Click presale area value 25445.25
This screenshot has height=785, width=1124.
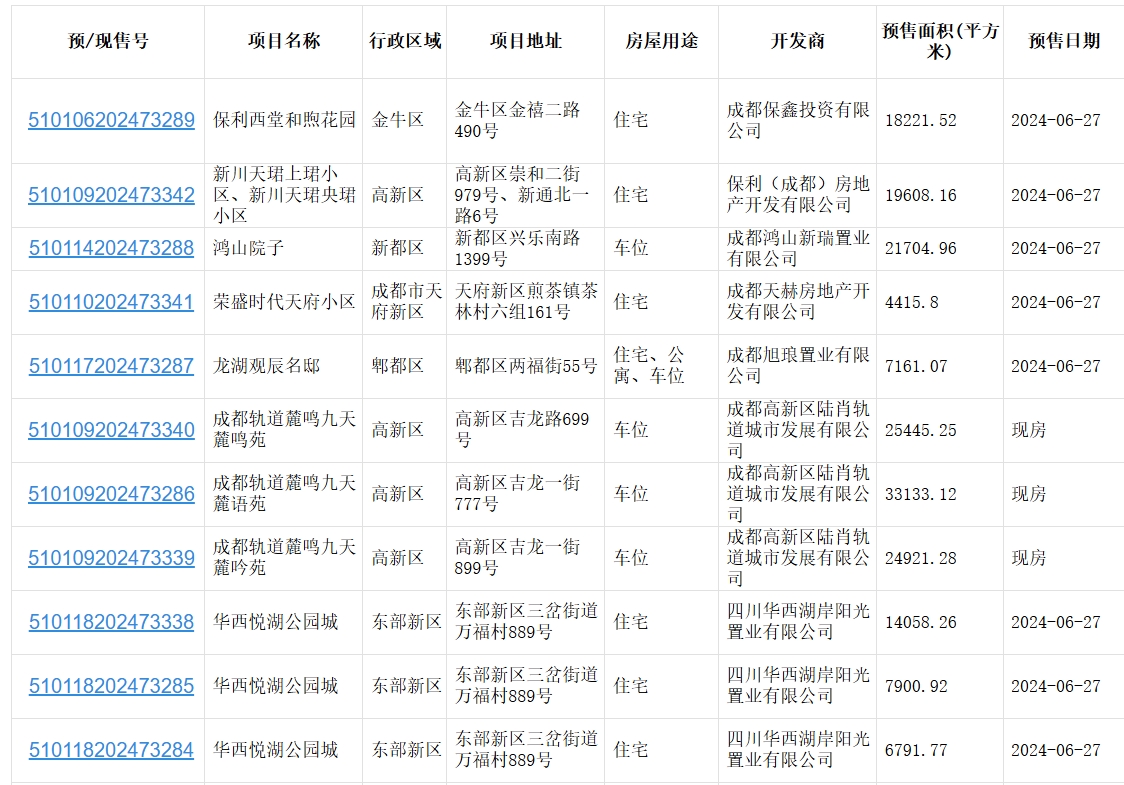920,430
